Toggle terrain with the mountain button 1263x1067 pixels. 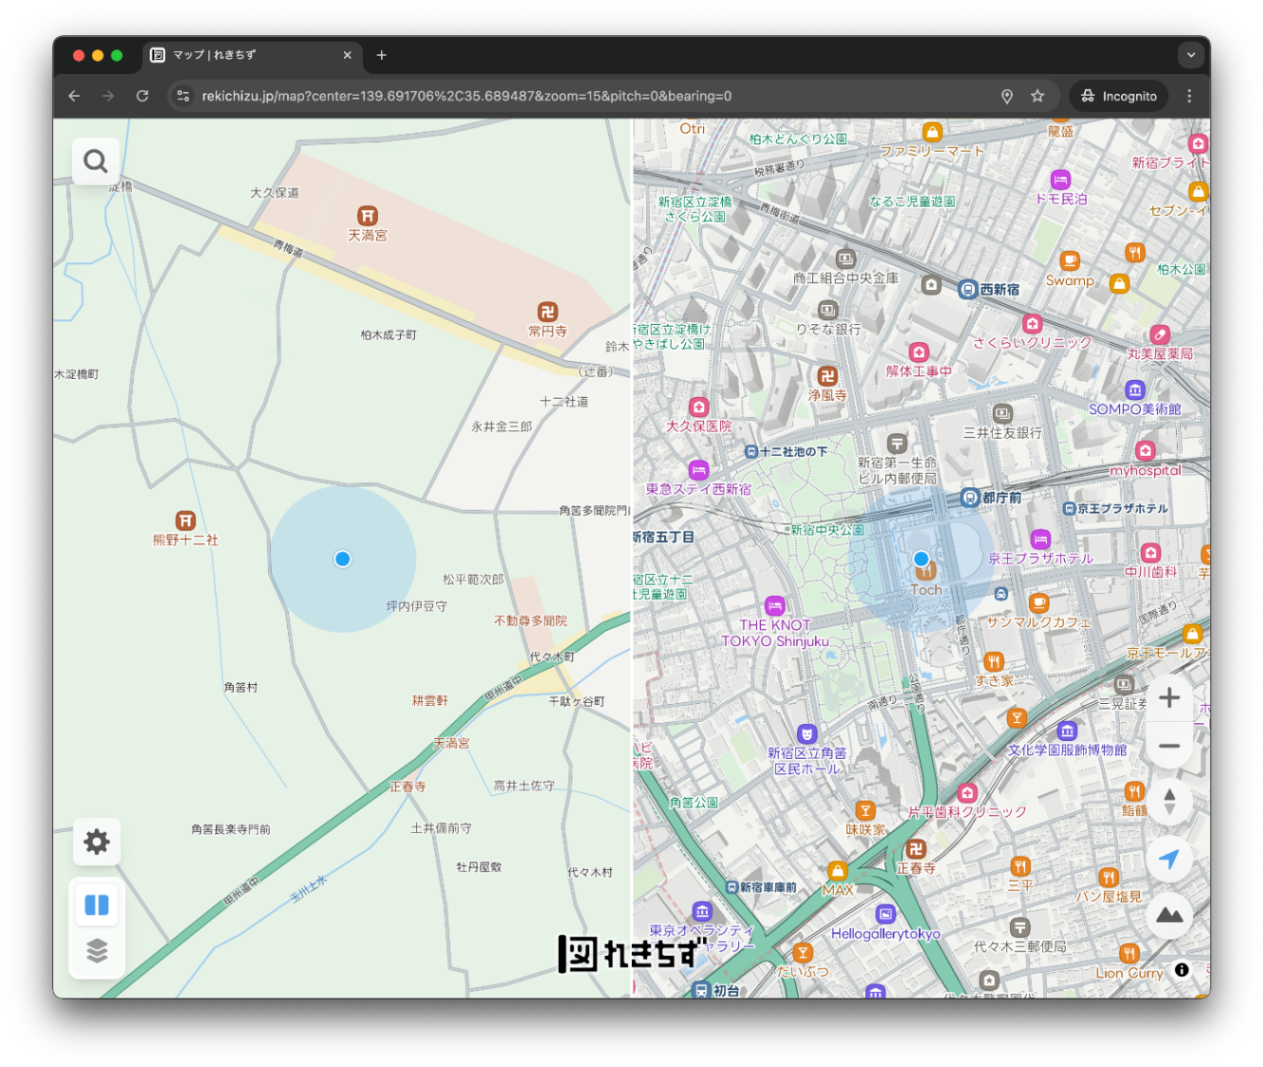(x=1169, y=915)
